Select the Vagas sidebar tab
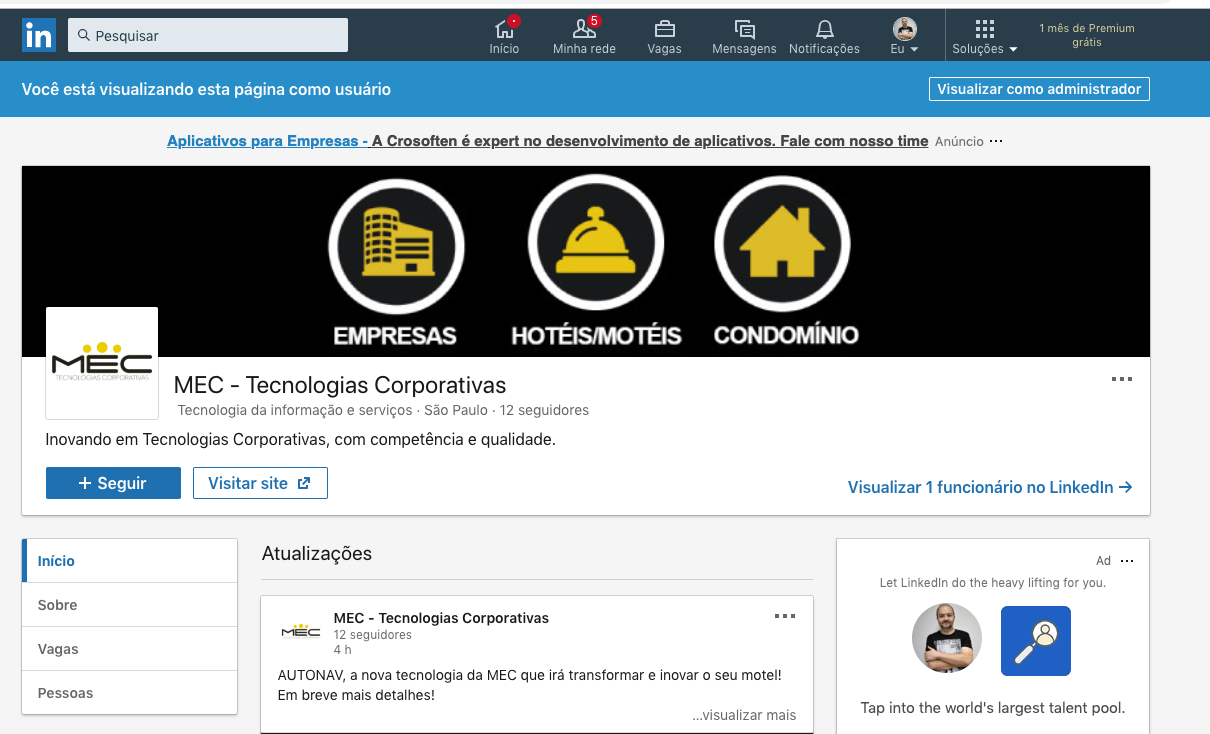1210x734 pixels. pyautogui.click(x=130, y=649)
